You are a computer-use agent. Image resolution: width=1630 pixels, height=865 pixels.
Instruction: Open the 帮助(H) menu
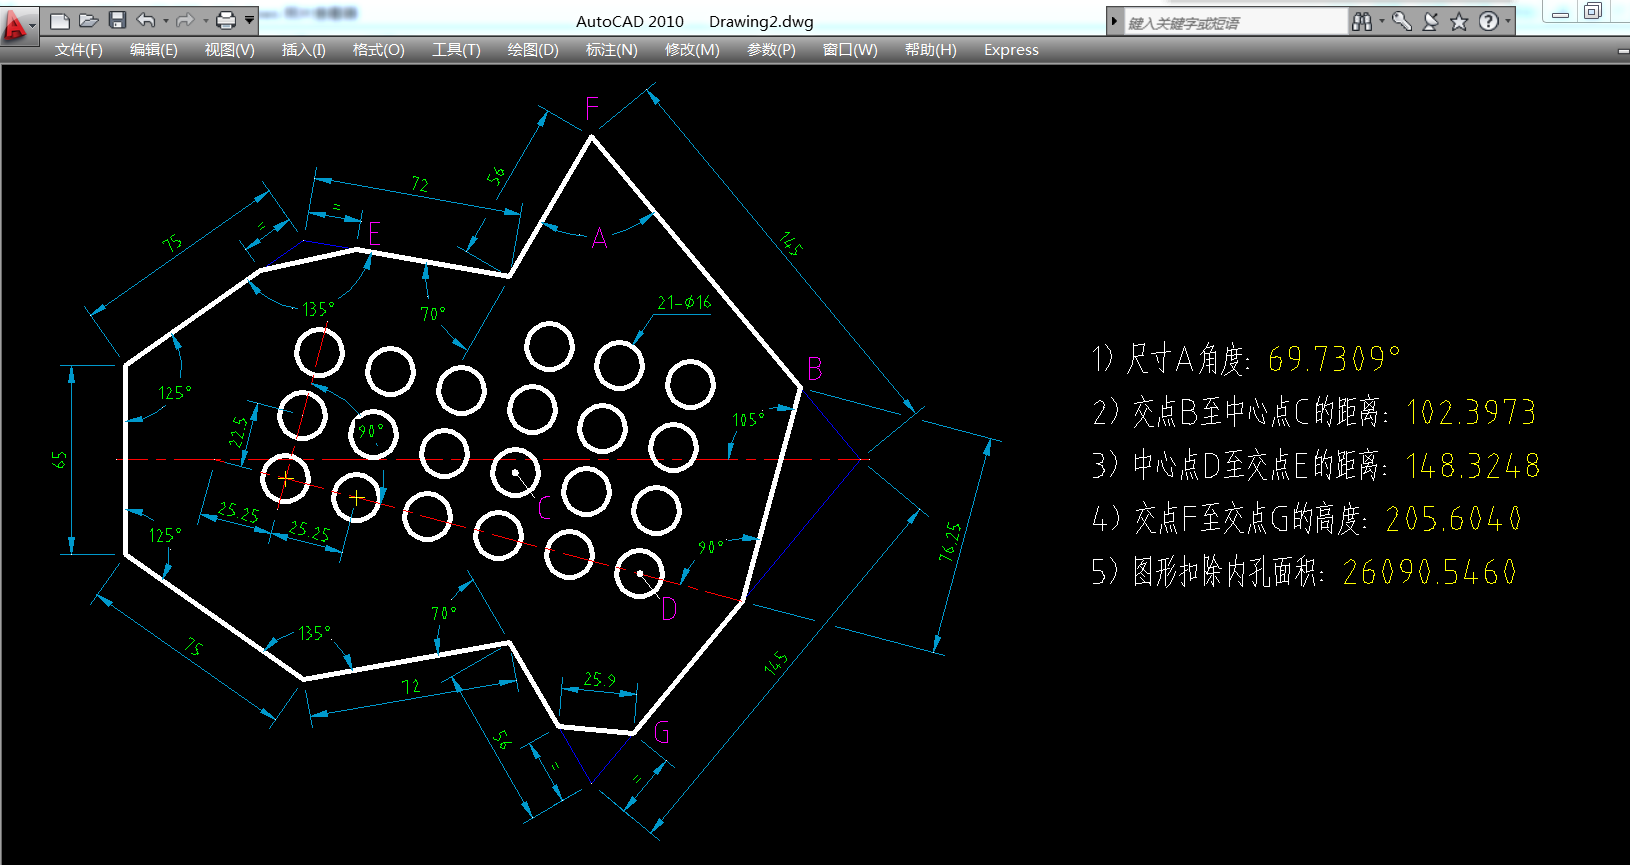[931, 50]
